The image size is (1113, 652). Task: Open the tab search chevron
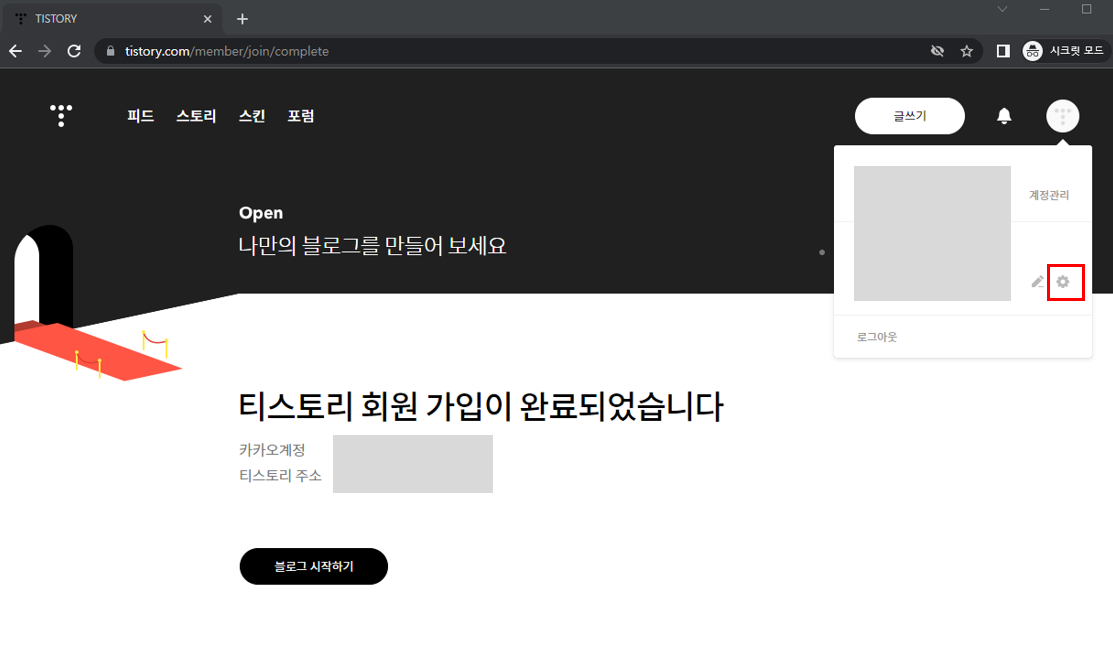pyautogui.click(x=1002, y=9)
